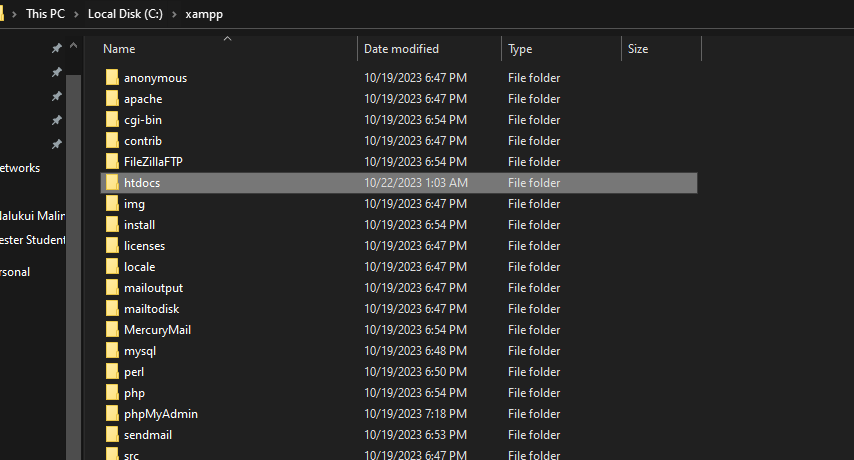Click the php folder icon
This screenshot has height=460, width=854.
112,392
